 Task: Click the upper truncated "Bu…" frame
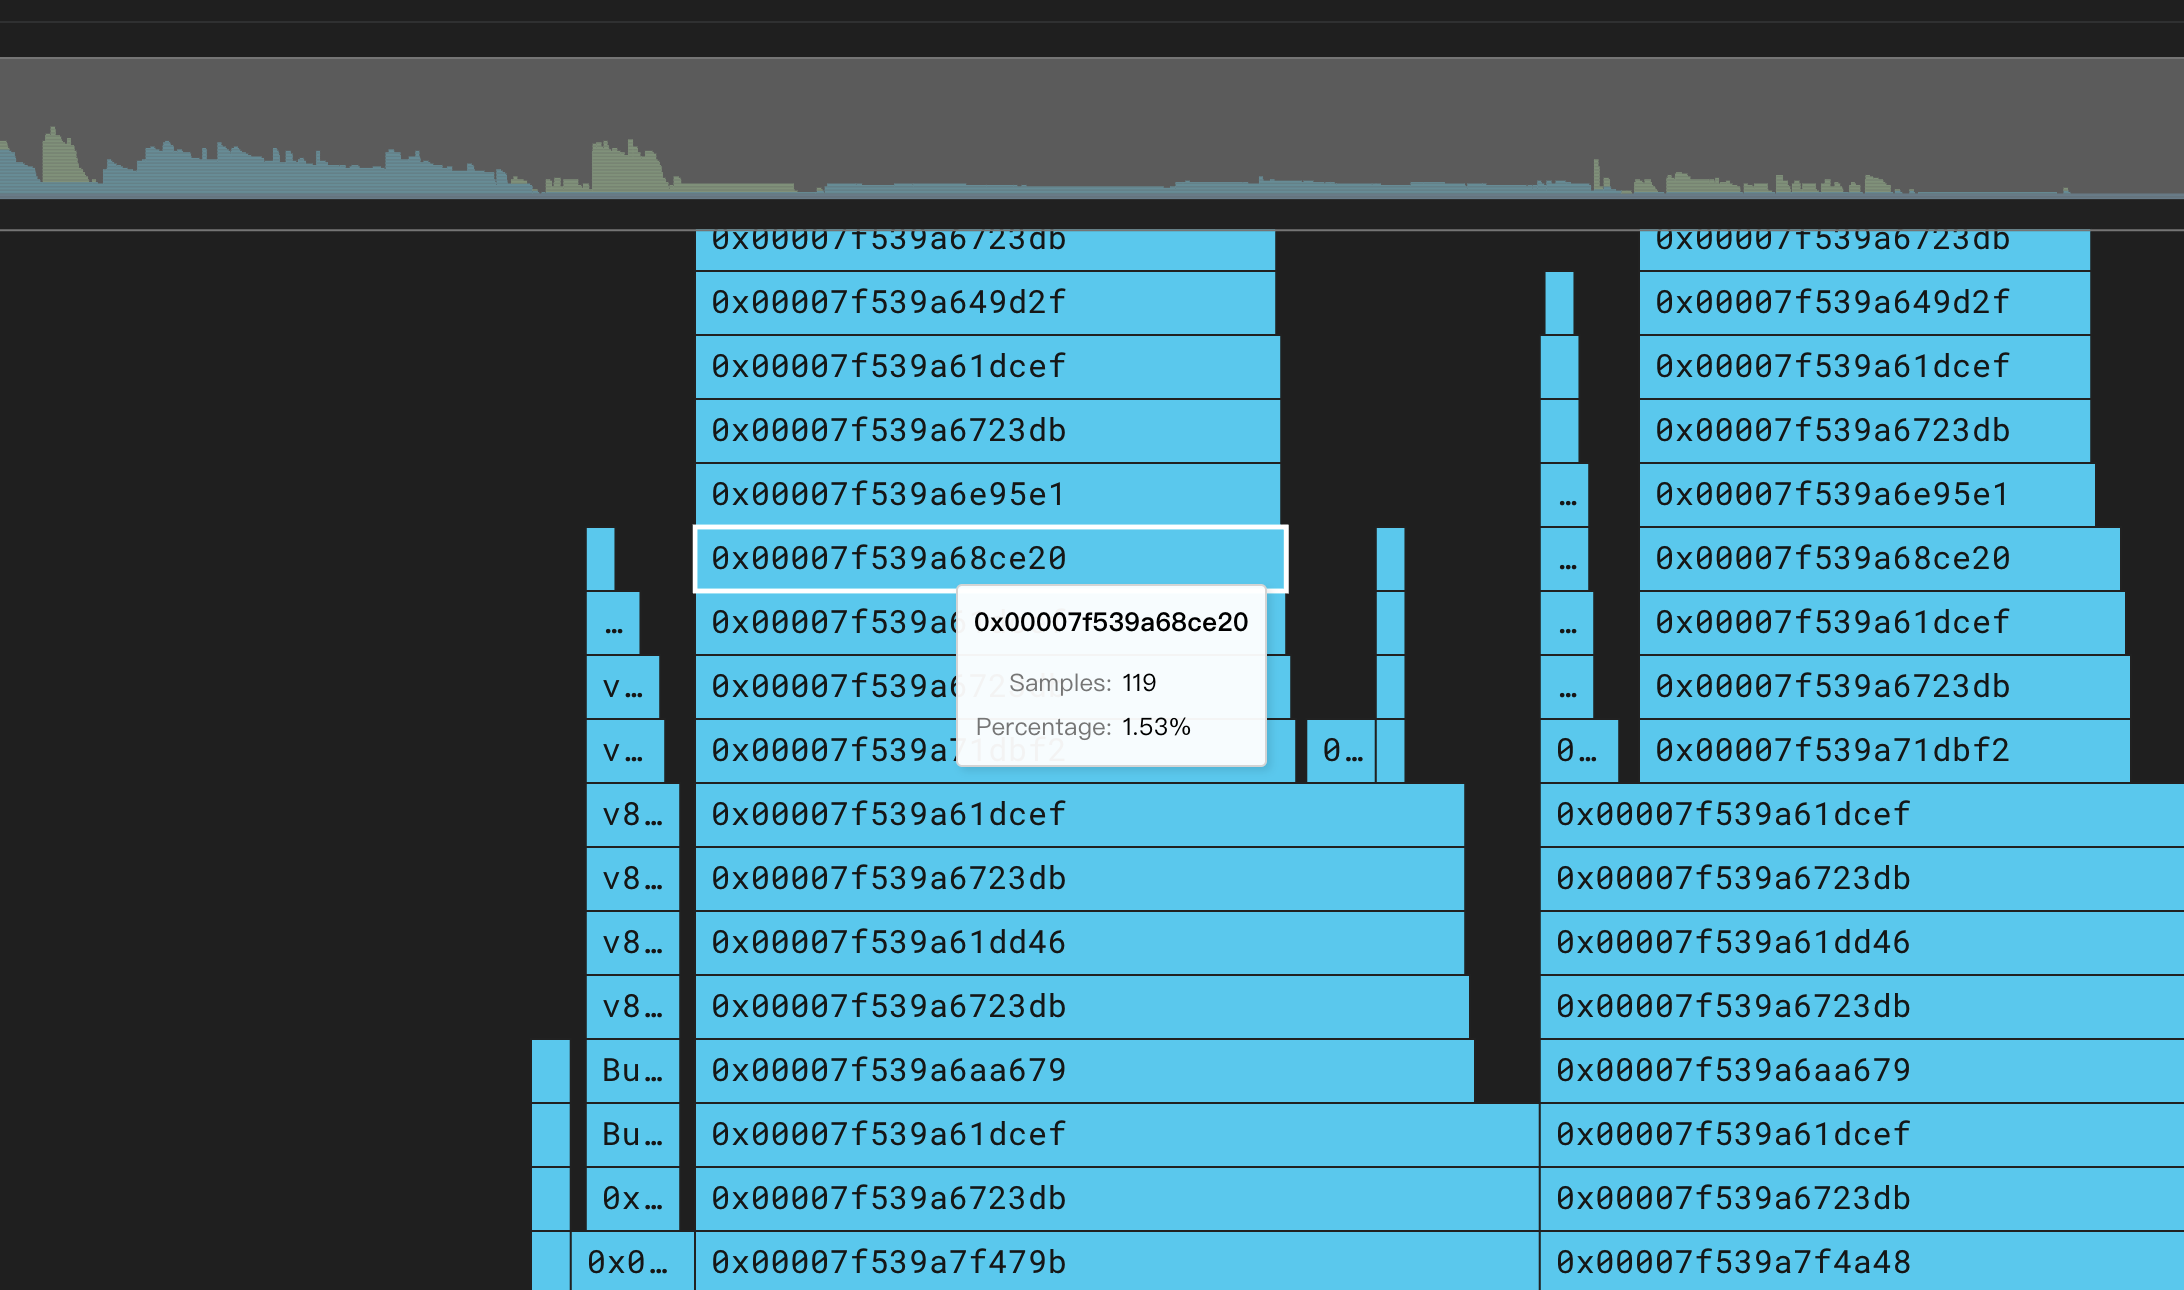632,1070
